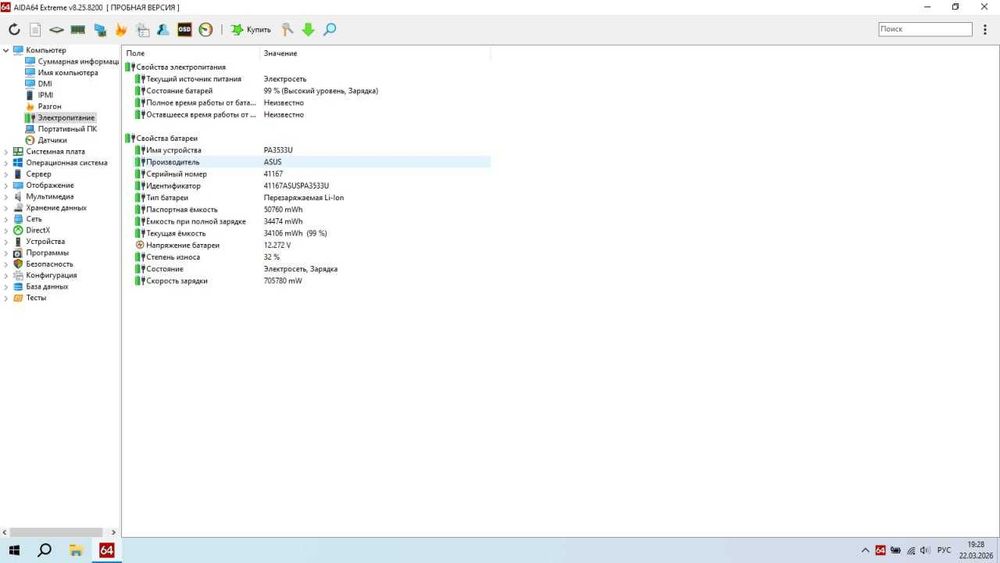Select the Тип батареи row
The width and height of the screenshot is (1000, 563).
(x=307, y=198)
